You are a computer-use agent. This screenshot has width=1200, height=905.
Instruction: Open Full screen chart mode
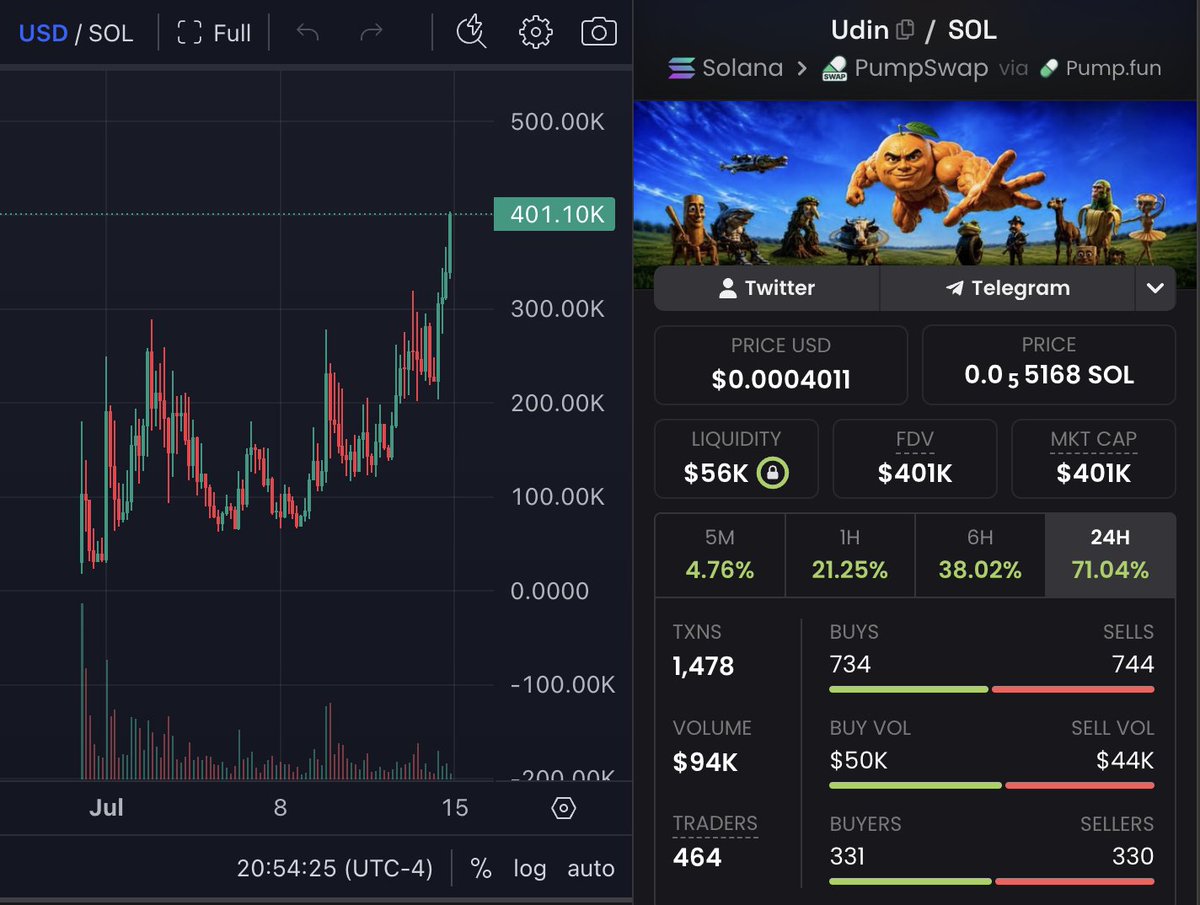pyautogui.click(x=214, y=33)
